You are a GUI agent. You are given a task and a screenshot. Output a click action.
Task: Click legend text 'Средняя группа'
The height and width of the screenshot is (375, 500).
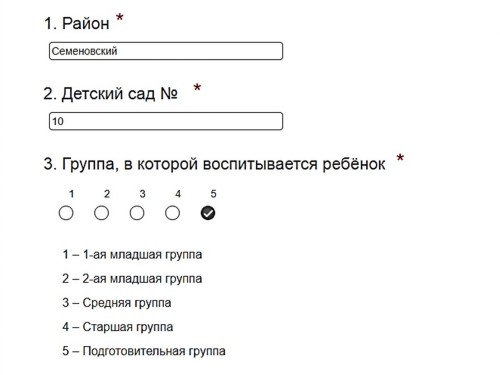click(127, 303)
